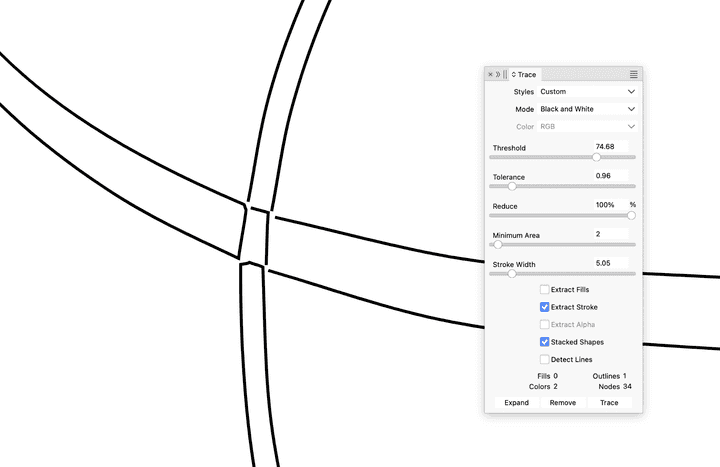Click the Tolerance value field 0.96

pyautogui.click(x=611, y=176)
